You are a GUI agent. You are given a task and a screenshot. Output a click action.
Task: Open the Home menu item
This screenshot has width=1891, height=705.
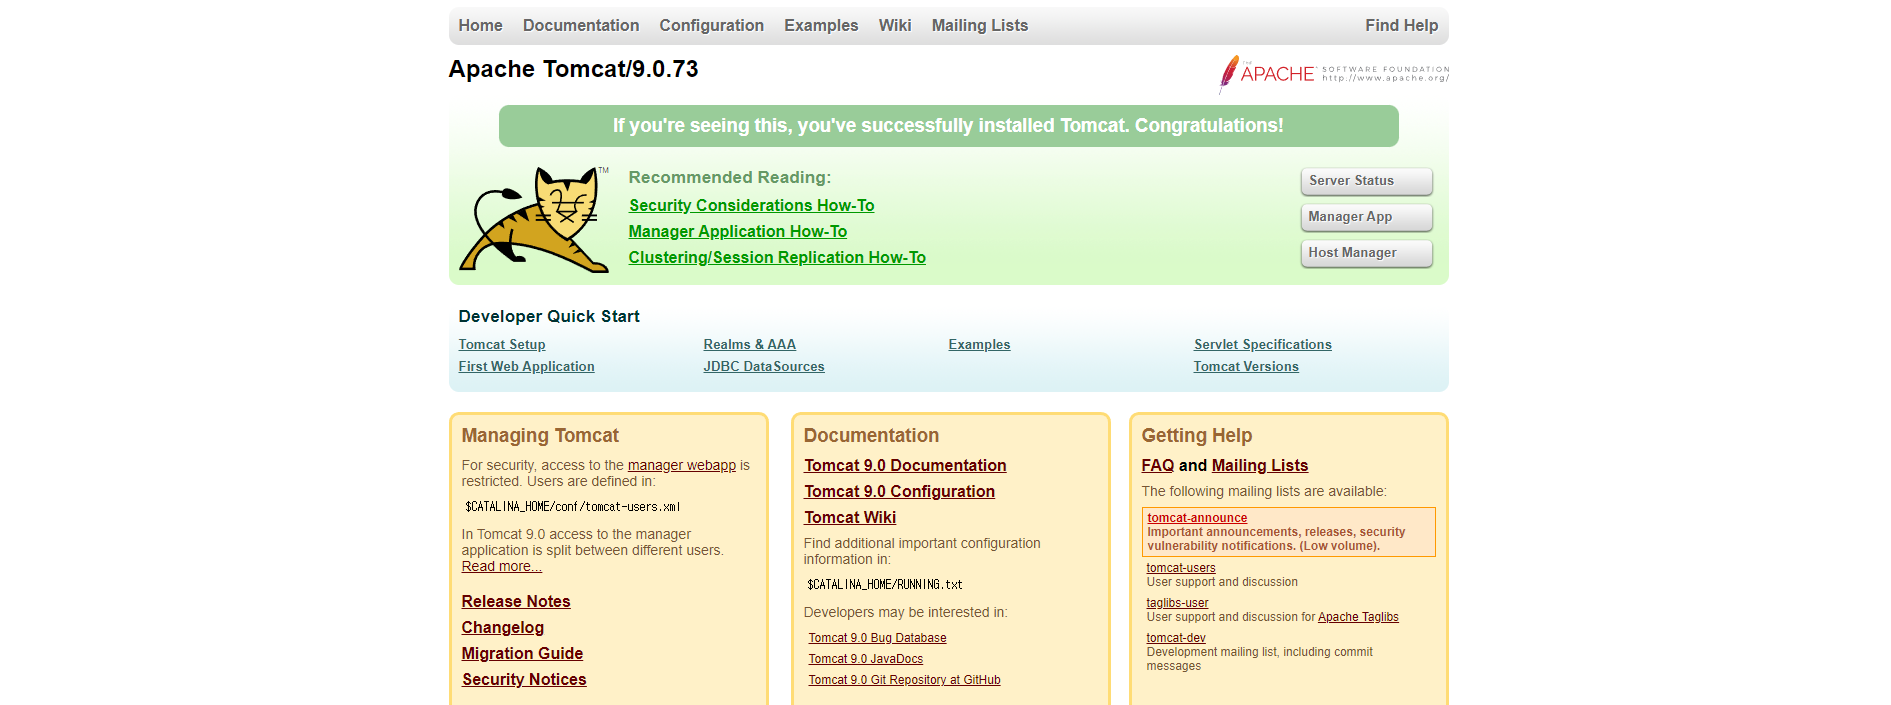click(480, 26)
